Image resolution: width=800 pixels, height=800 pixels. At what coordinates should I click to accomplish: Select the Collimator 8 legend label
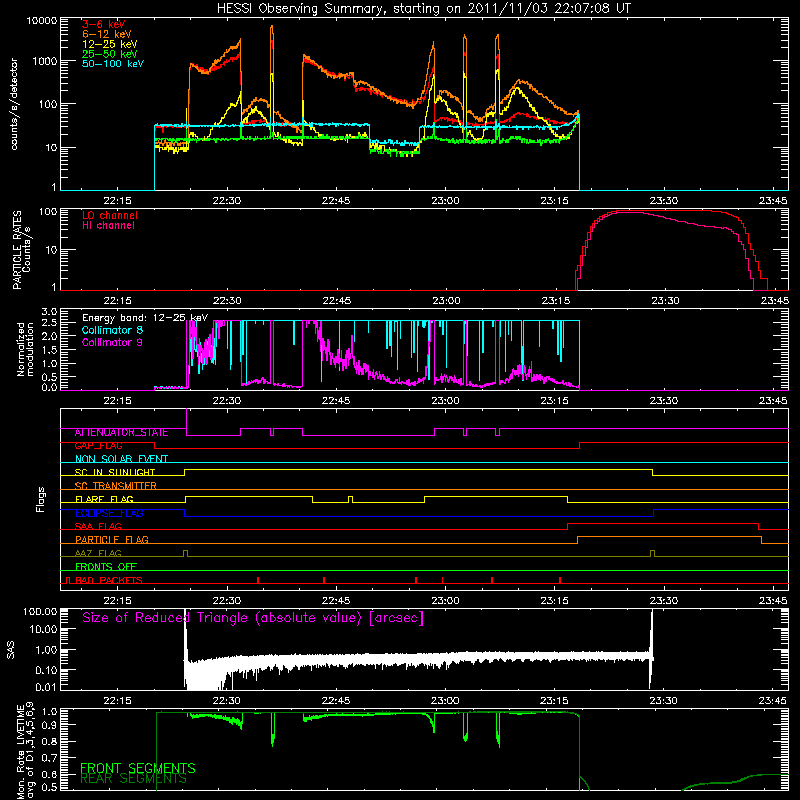click(x=112, y=330)
